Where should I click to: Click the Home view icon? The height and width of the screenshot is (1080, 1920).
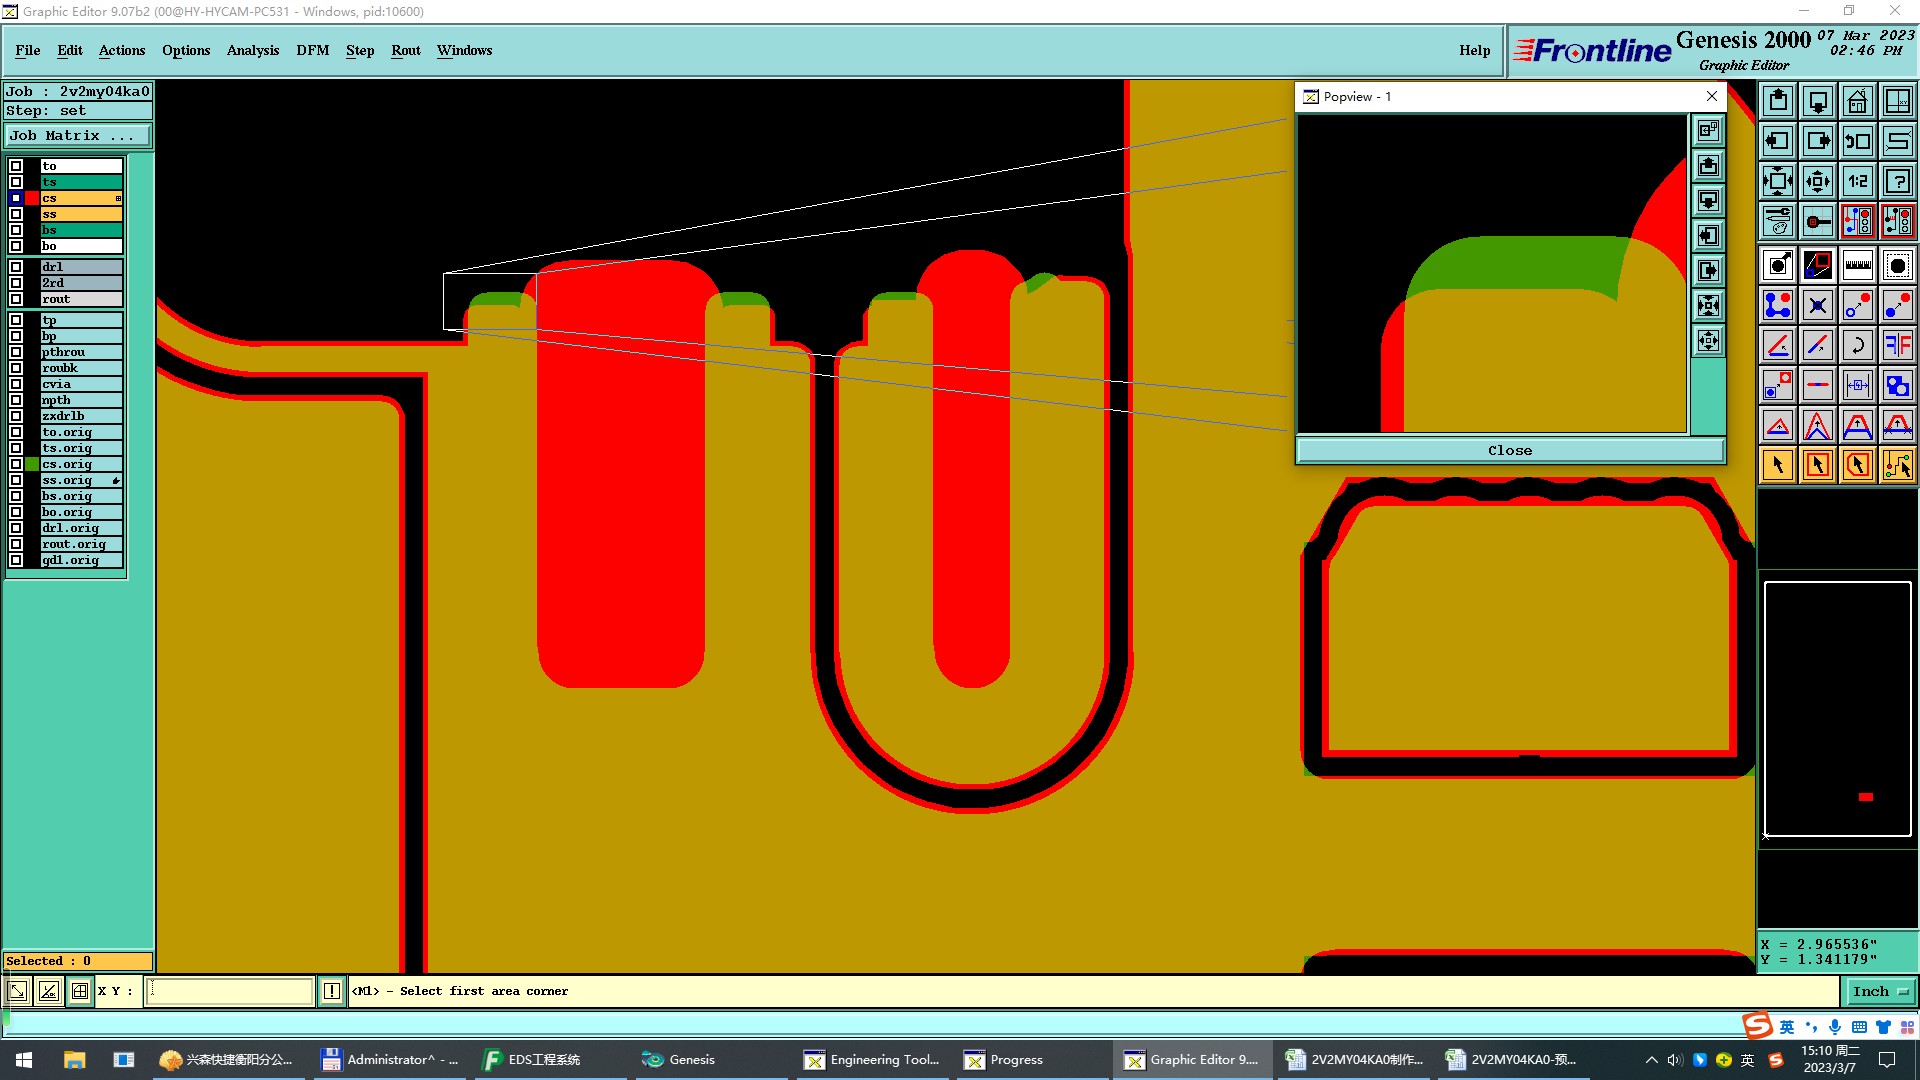click(x=1857, y=101)
